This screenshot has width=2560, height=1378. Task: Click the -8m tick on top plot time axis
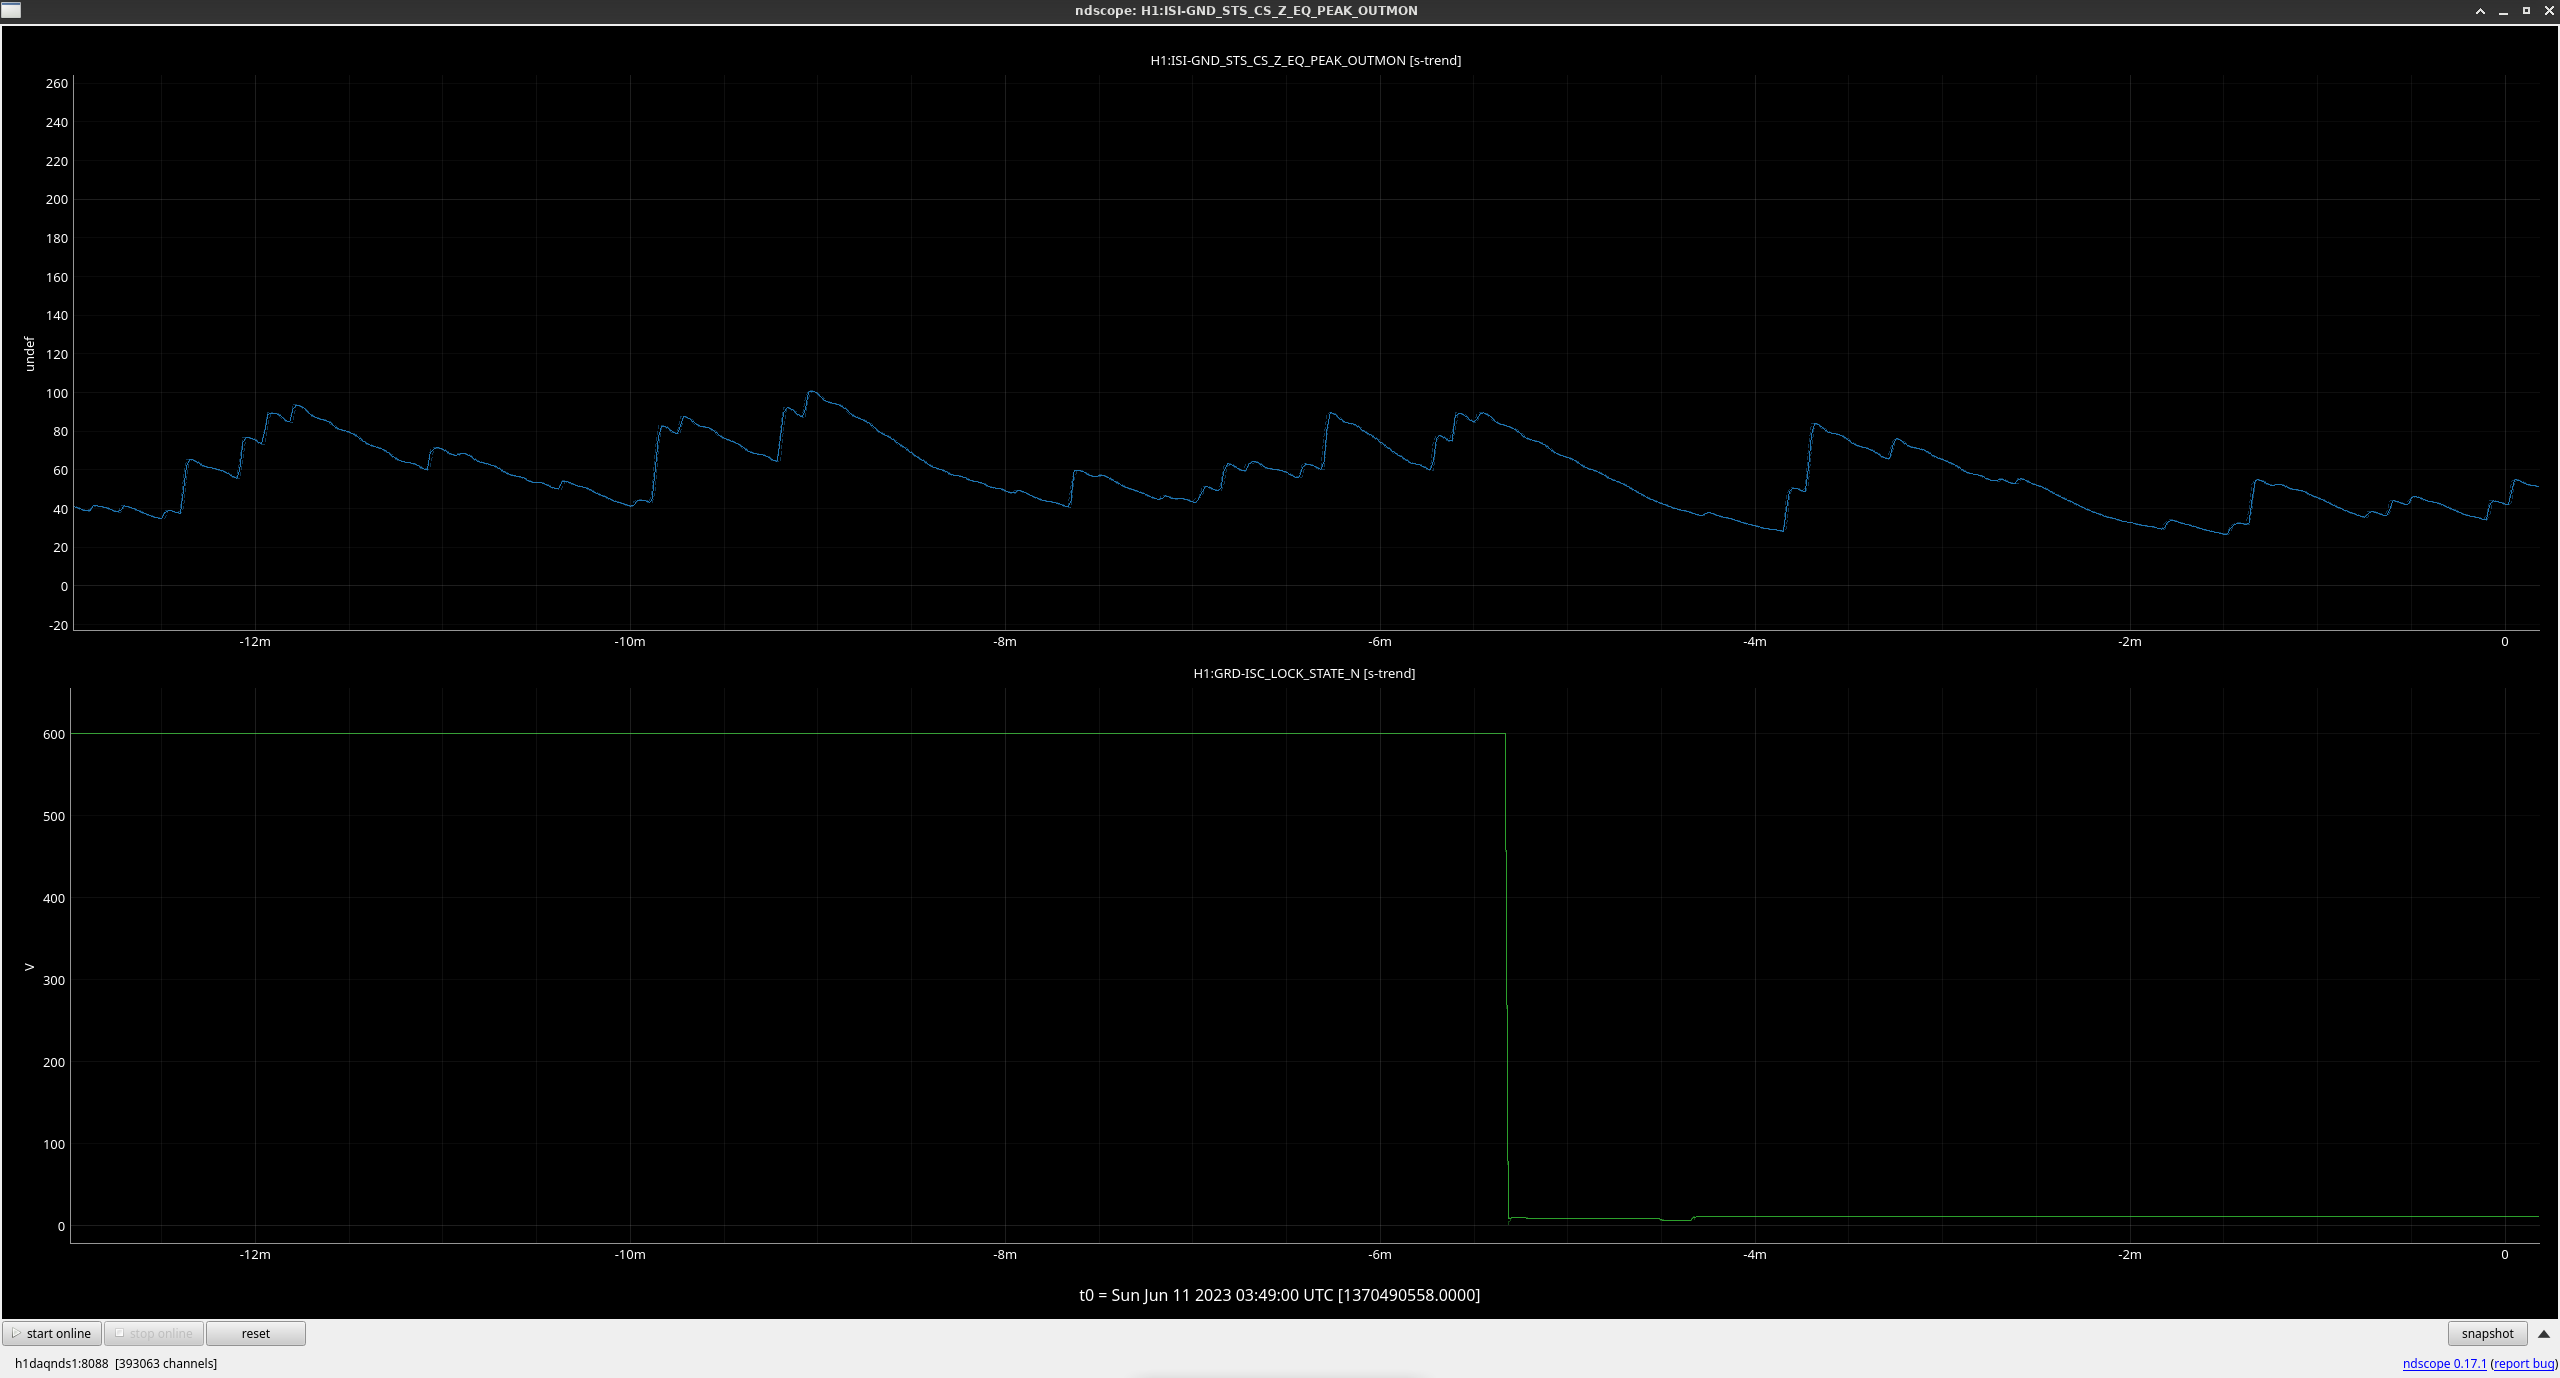coord(1004,642)
